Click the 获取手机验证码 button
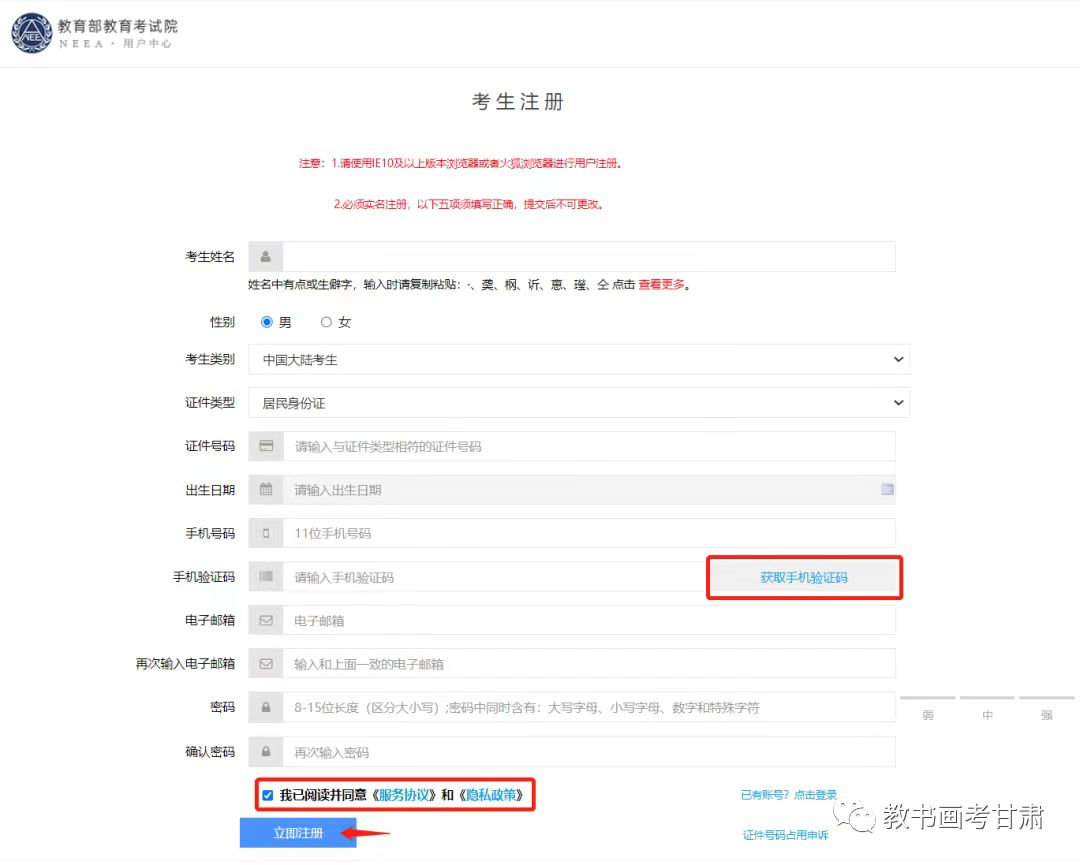This screenshot has height=865, width=1080. click(804, 578)
